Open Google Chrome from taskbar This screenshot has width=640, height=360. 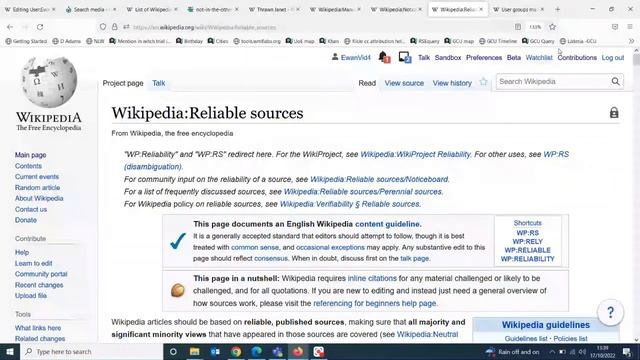(x=236, y=351)
